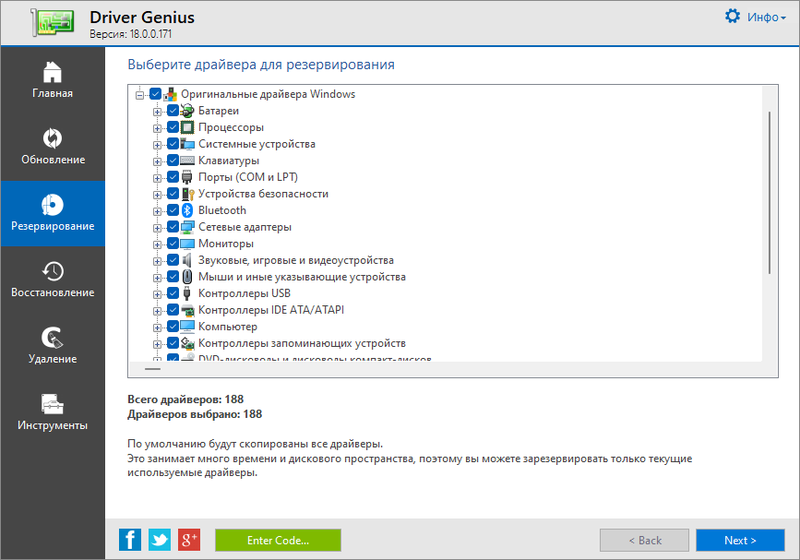Click the horizontal scrollbar thumb in list

point(153,369)
